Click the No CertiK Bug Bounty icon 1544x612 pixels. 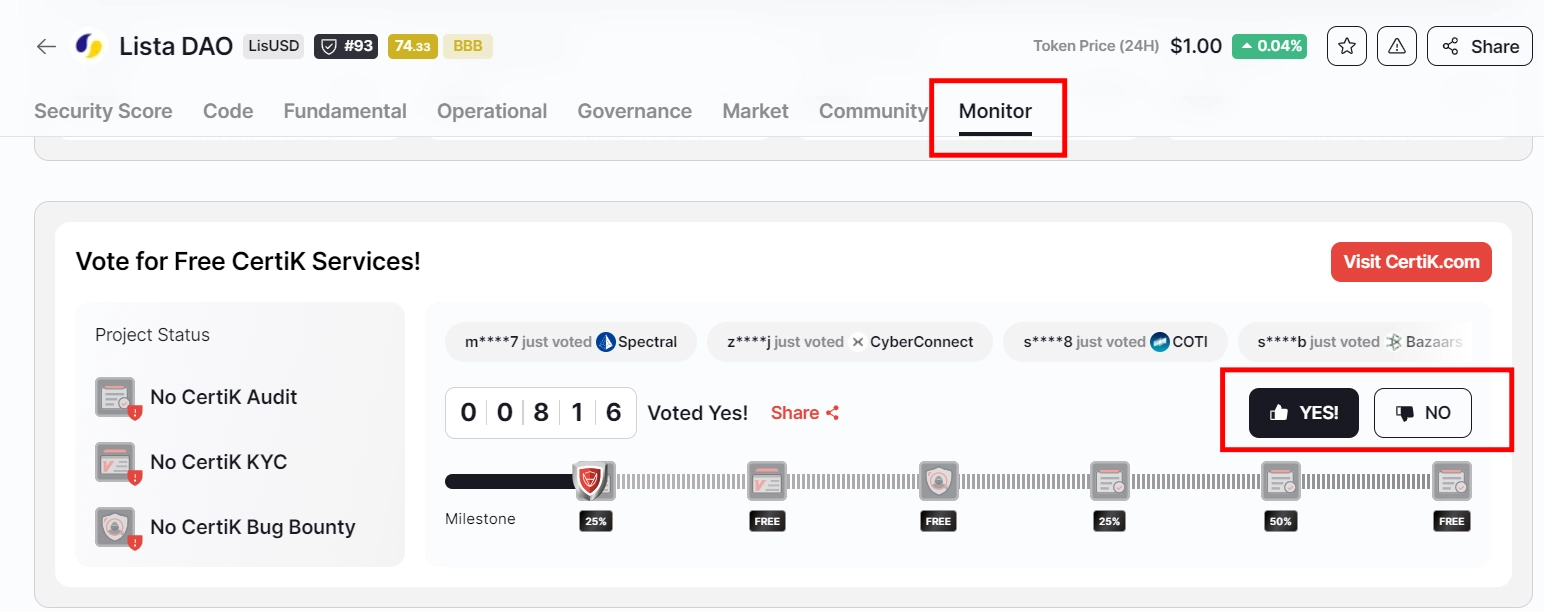(x=116, y=527)
